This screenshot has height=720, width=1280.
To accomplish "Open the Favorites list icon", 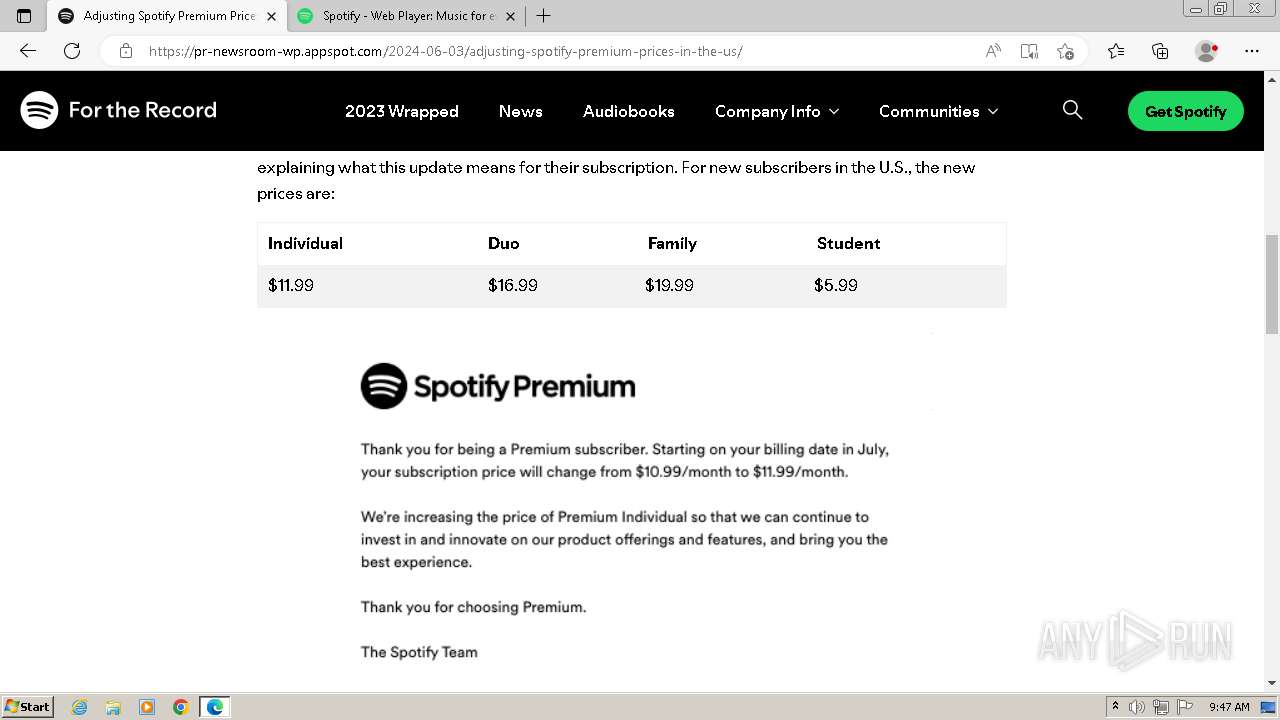I will [x=1116, y=51].
